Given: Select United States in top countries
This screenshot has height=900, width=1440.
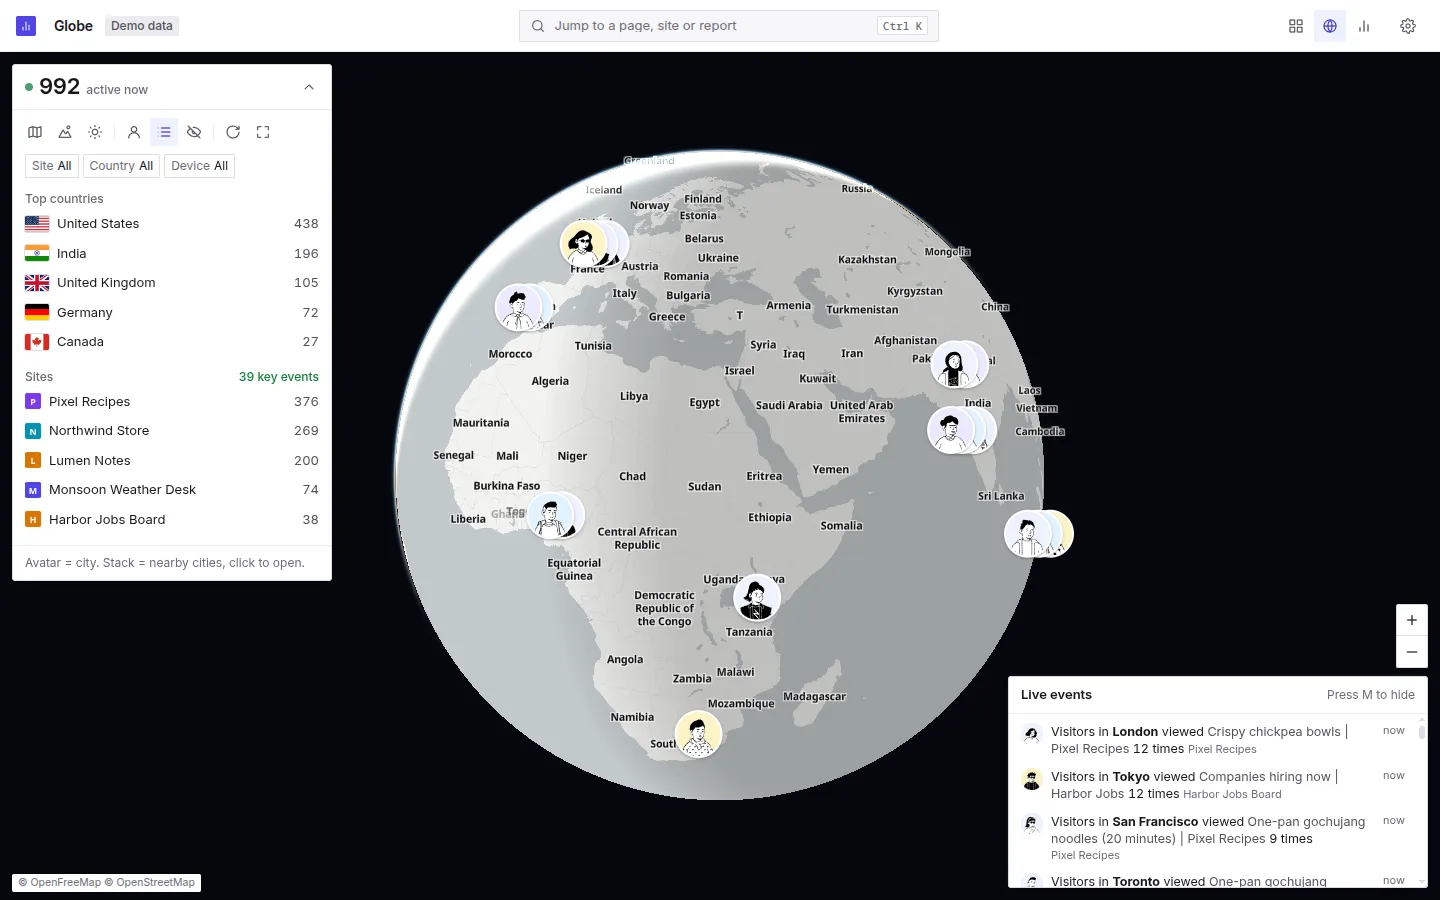Looking at the screenshot, I should (x=172, y=224).
